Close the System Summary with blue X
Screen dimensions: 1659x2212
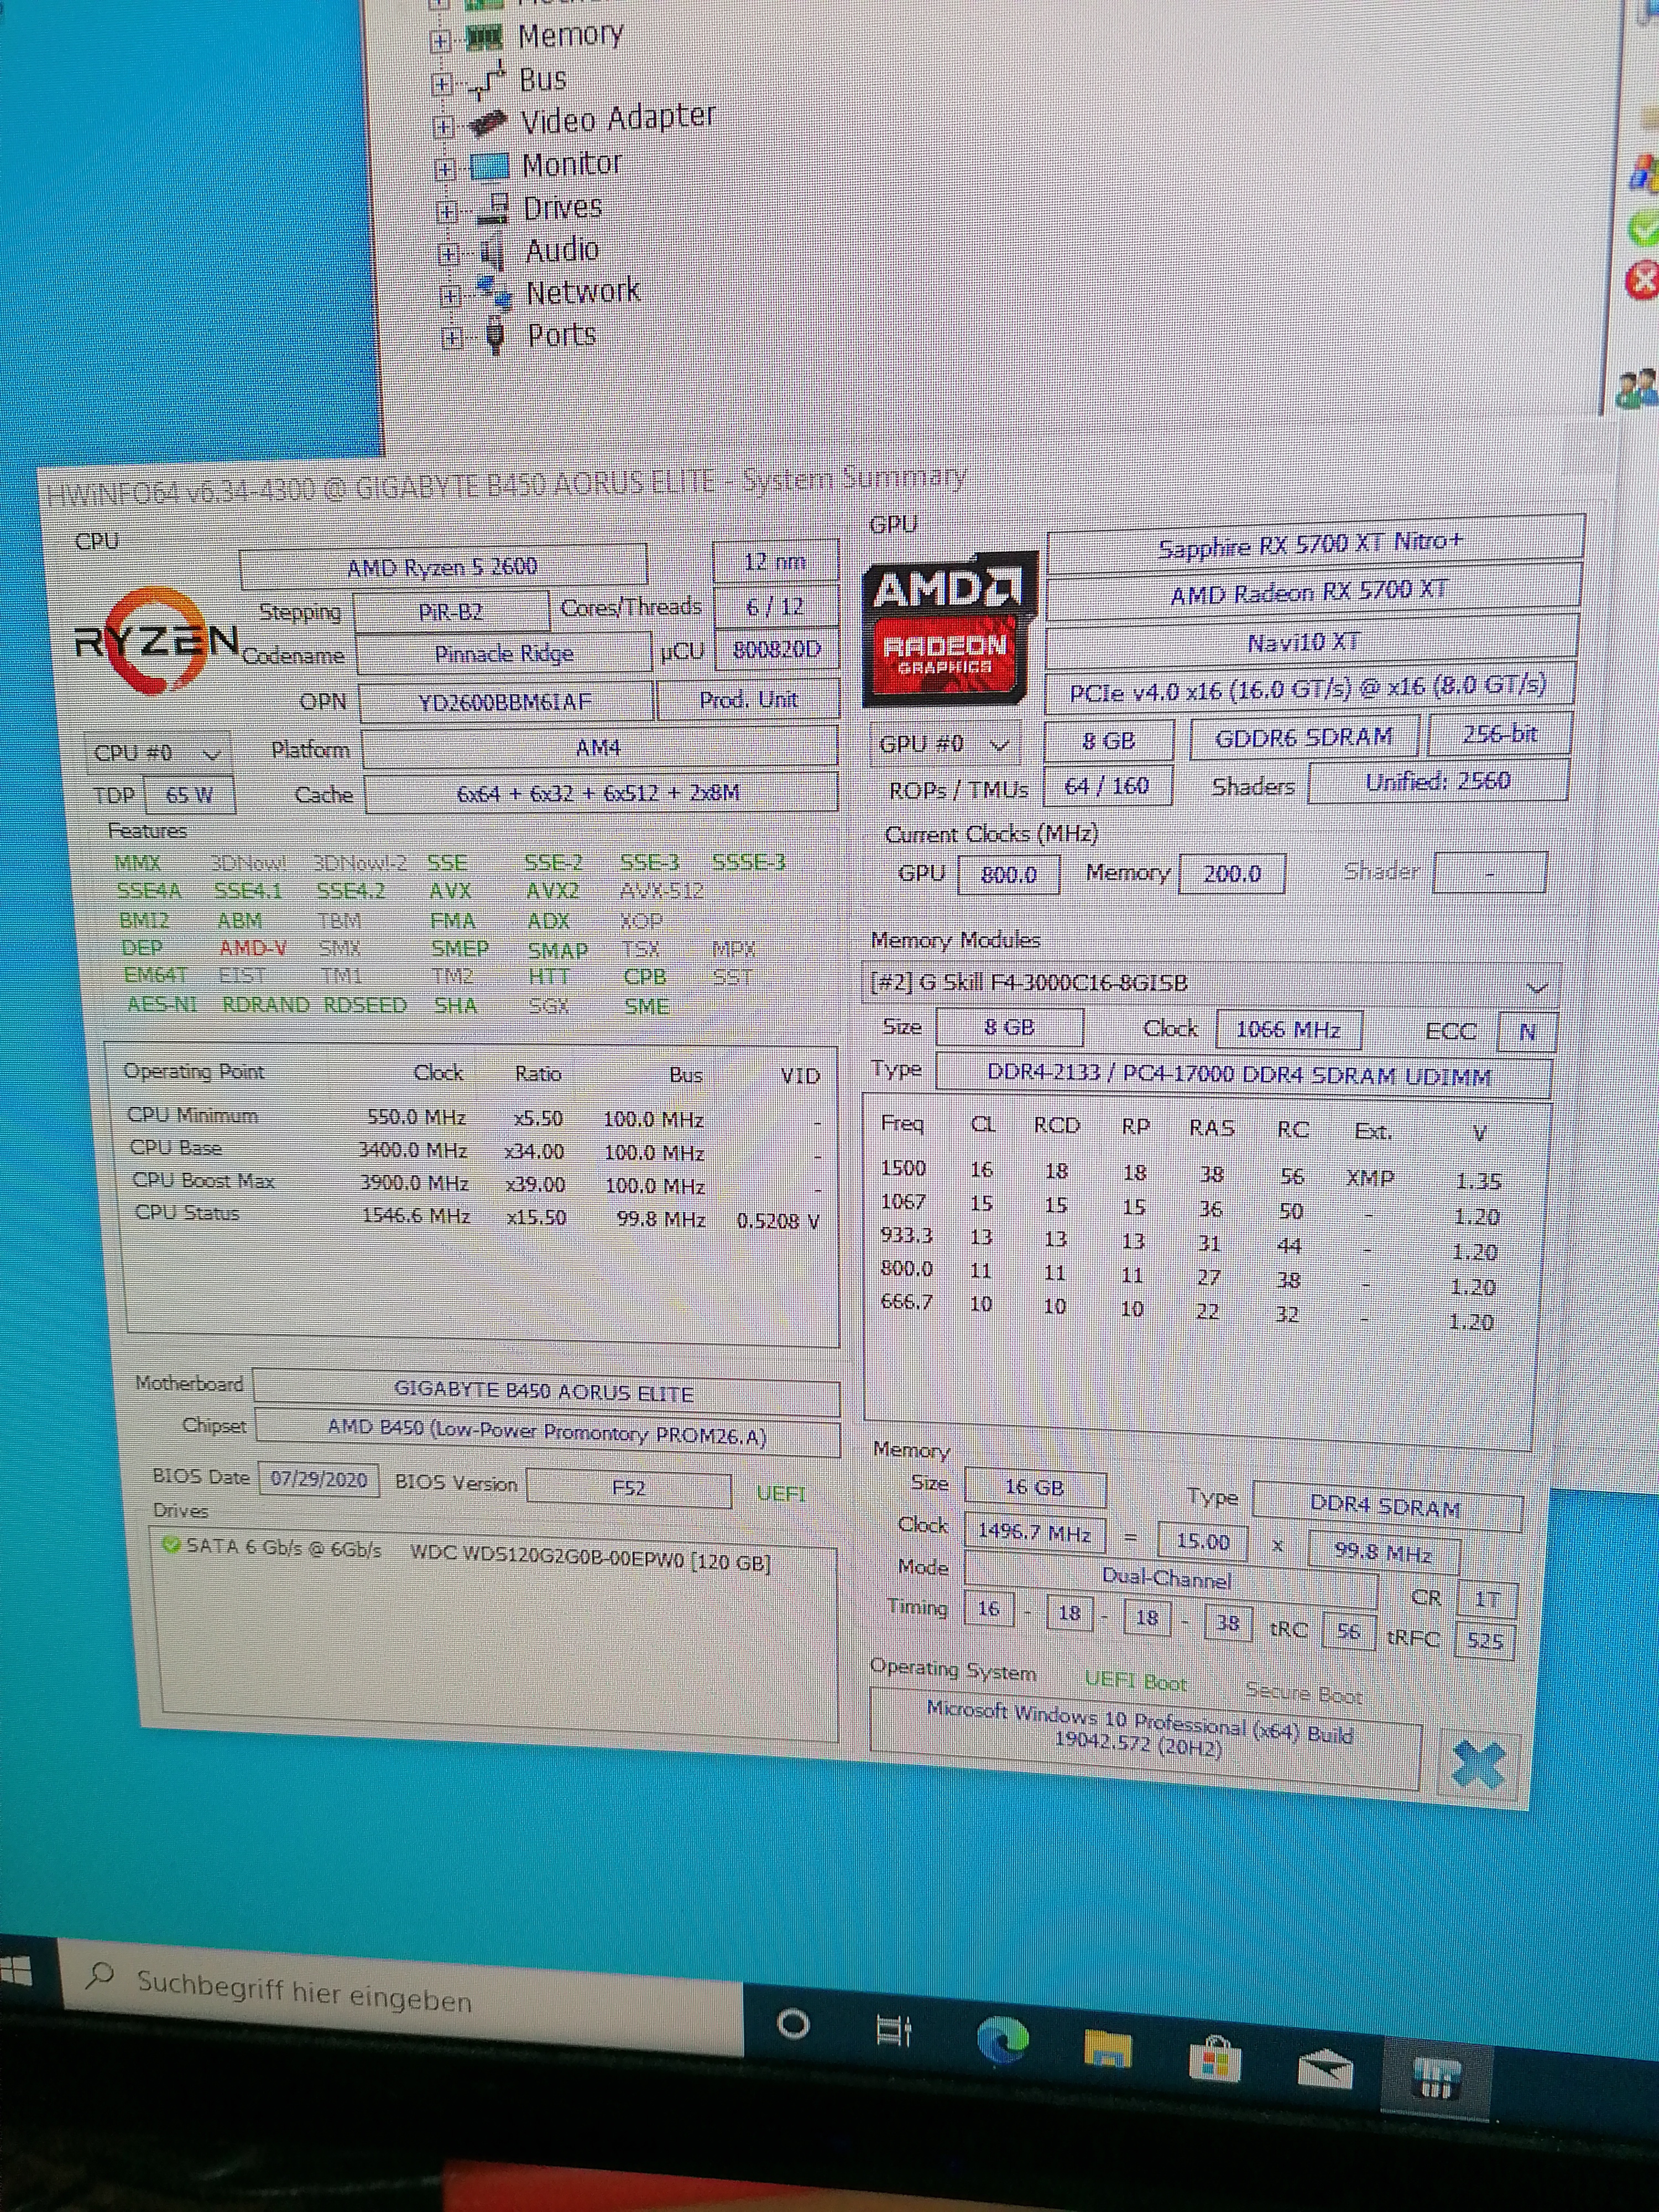1477,1763
